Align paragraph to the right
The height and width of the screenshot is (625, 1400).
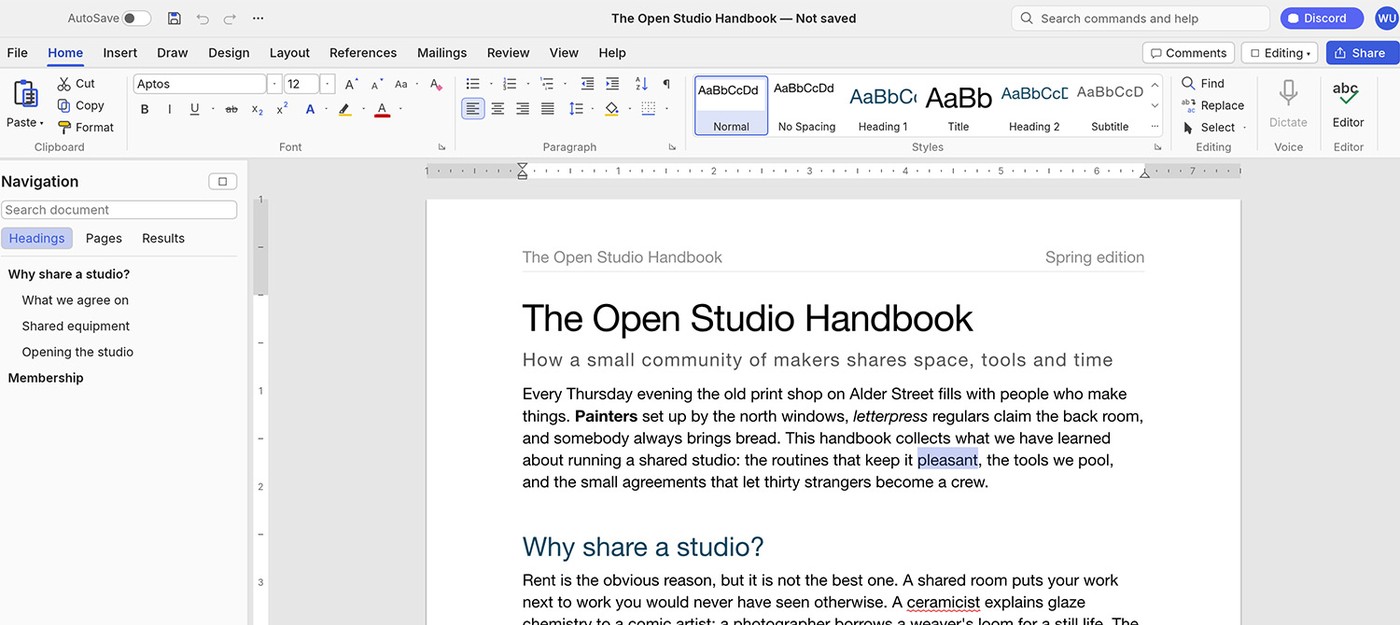tap(522, 109)
